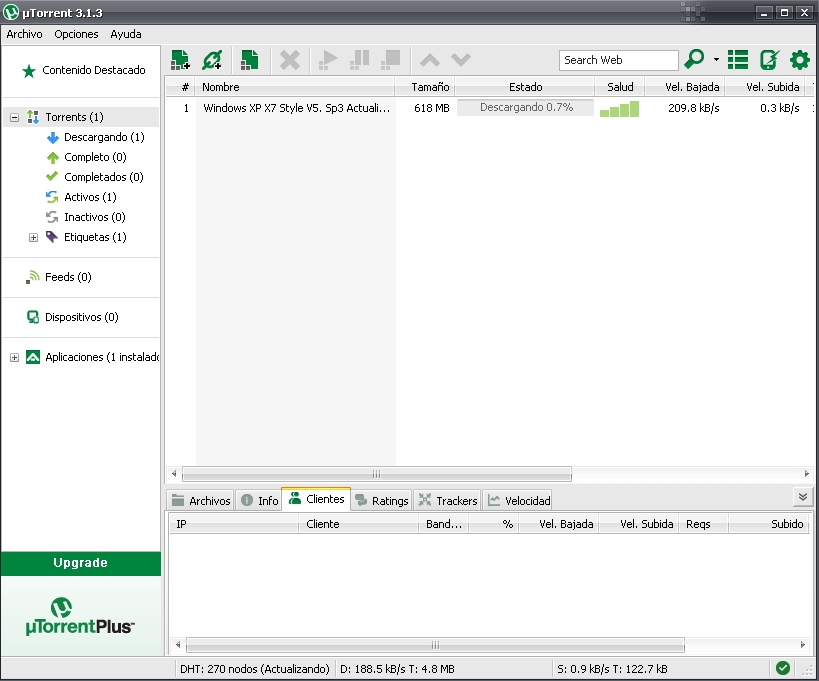
Task: Click the remote/devices toolbar icon
Action: pyautogui.click(x=769, y=60)
